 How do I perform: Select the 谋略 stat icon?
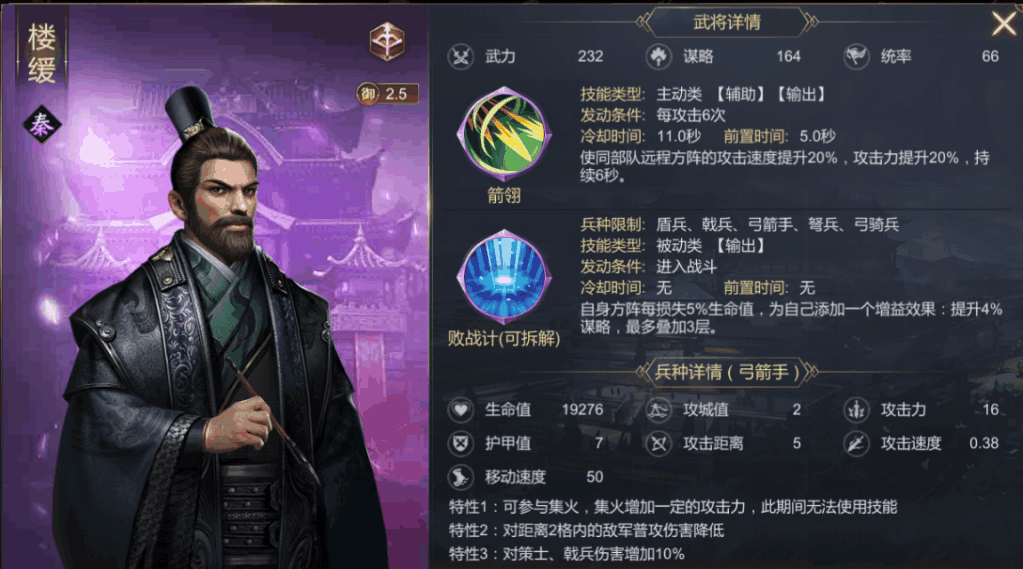click(x=658, y=57)
